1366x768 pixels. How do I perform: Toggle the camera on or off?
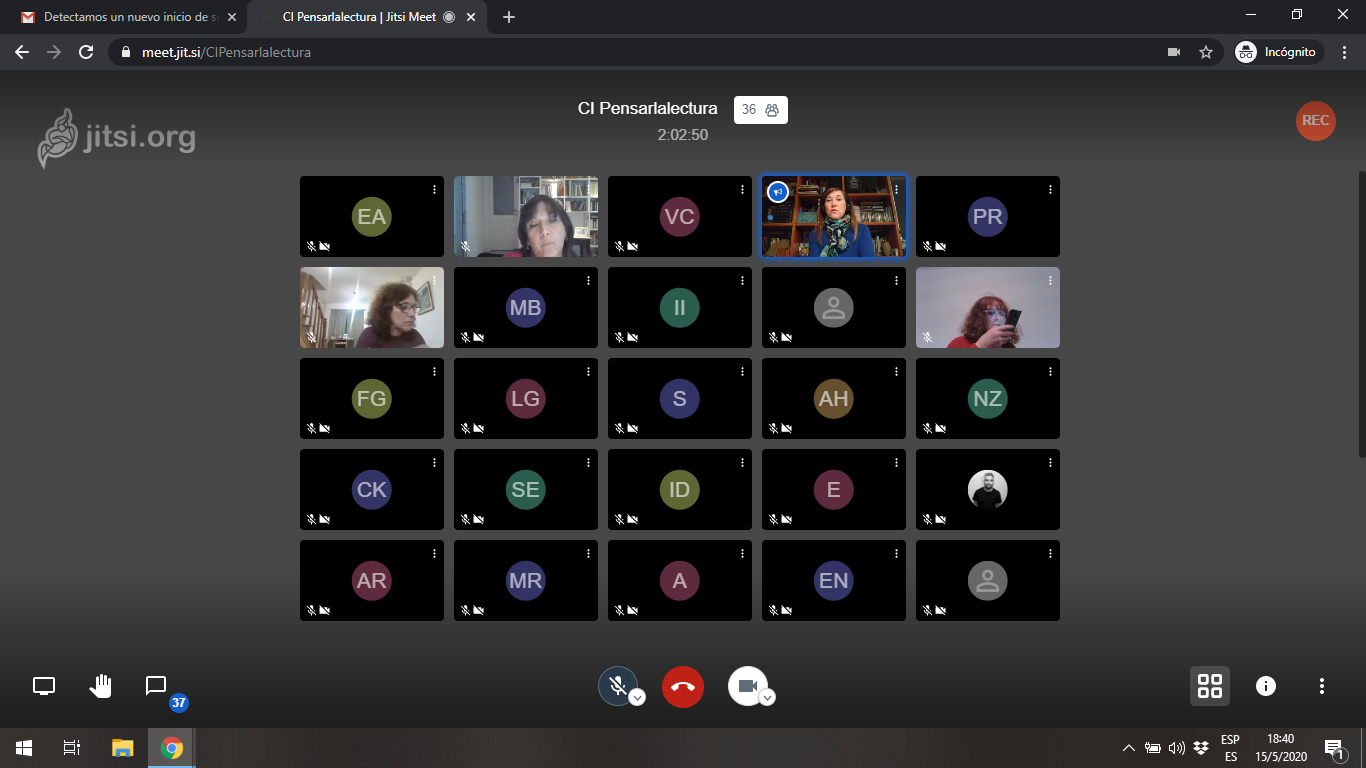tap(747, 686)
